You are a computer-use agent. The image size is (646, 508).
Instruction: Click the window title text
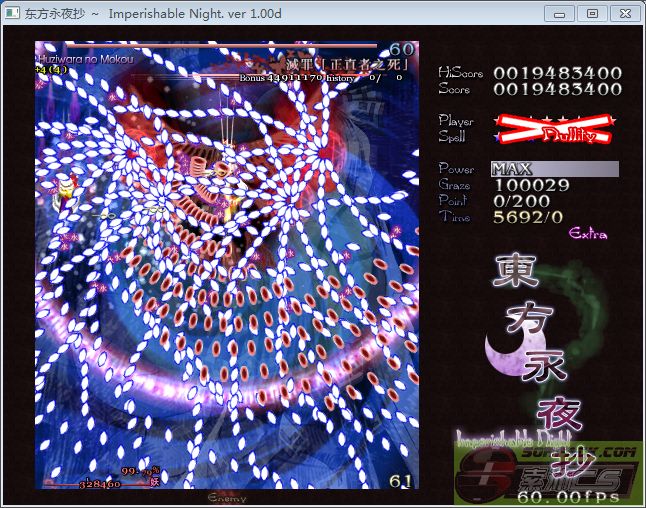pyautogui.click(x=153, y=14)
